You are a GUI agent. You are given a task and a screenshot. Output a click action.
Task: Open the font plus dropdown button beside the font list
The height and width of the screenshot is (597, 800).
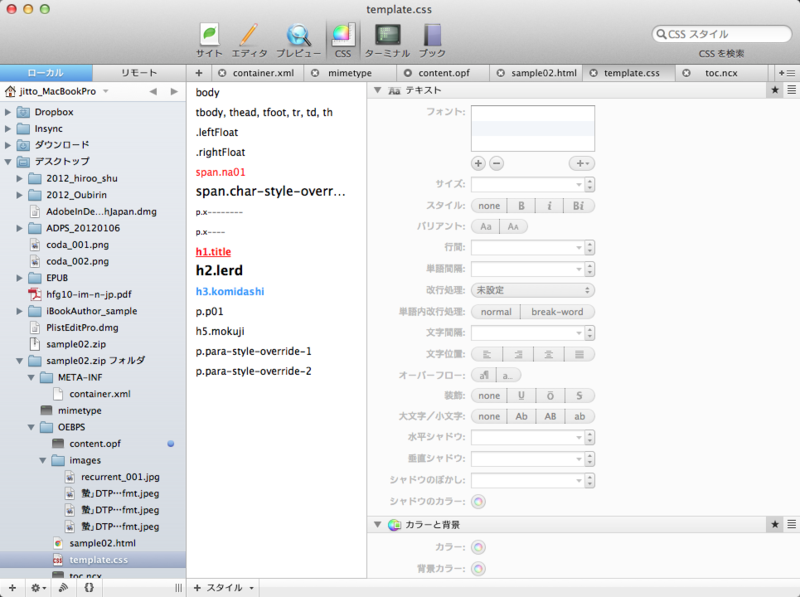point(582,163)
